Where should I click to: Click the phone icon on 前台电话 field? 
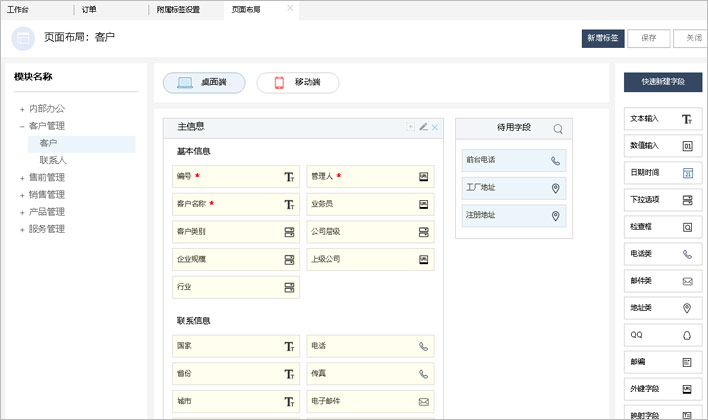pyautogui.click(x=555, y=160)
